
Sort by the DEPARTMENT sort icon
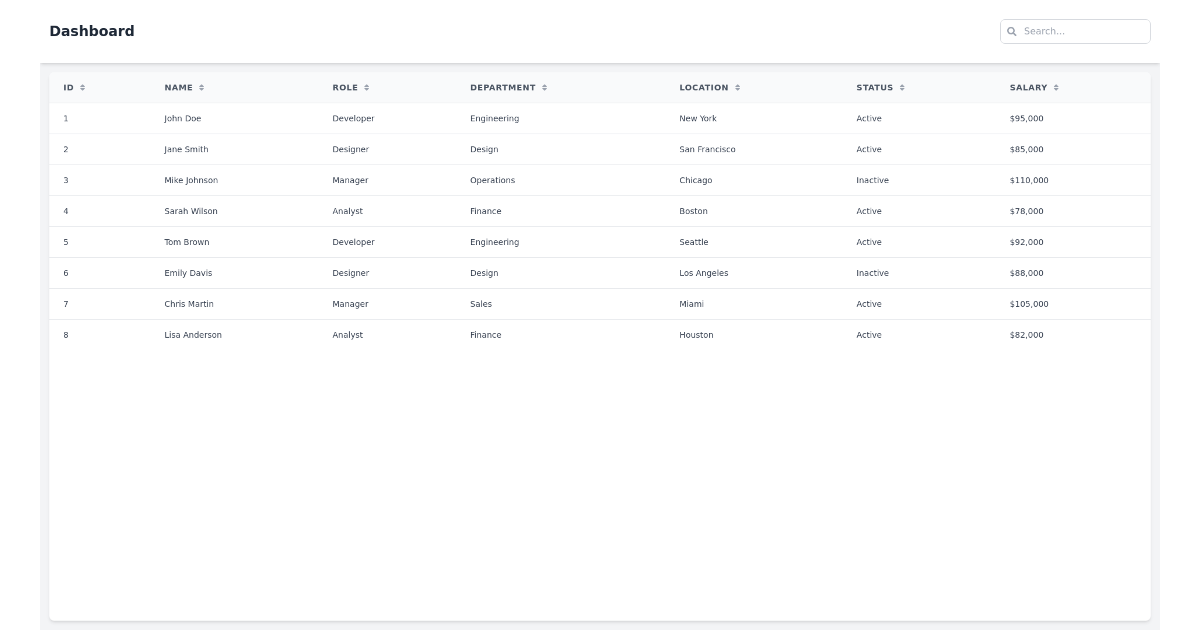click(x=545, y=87)
